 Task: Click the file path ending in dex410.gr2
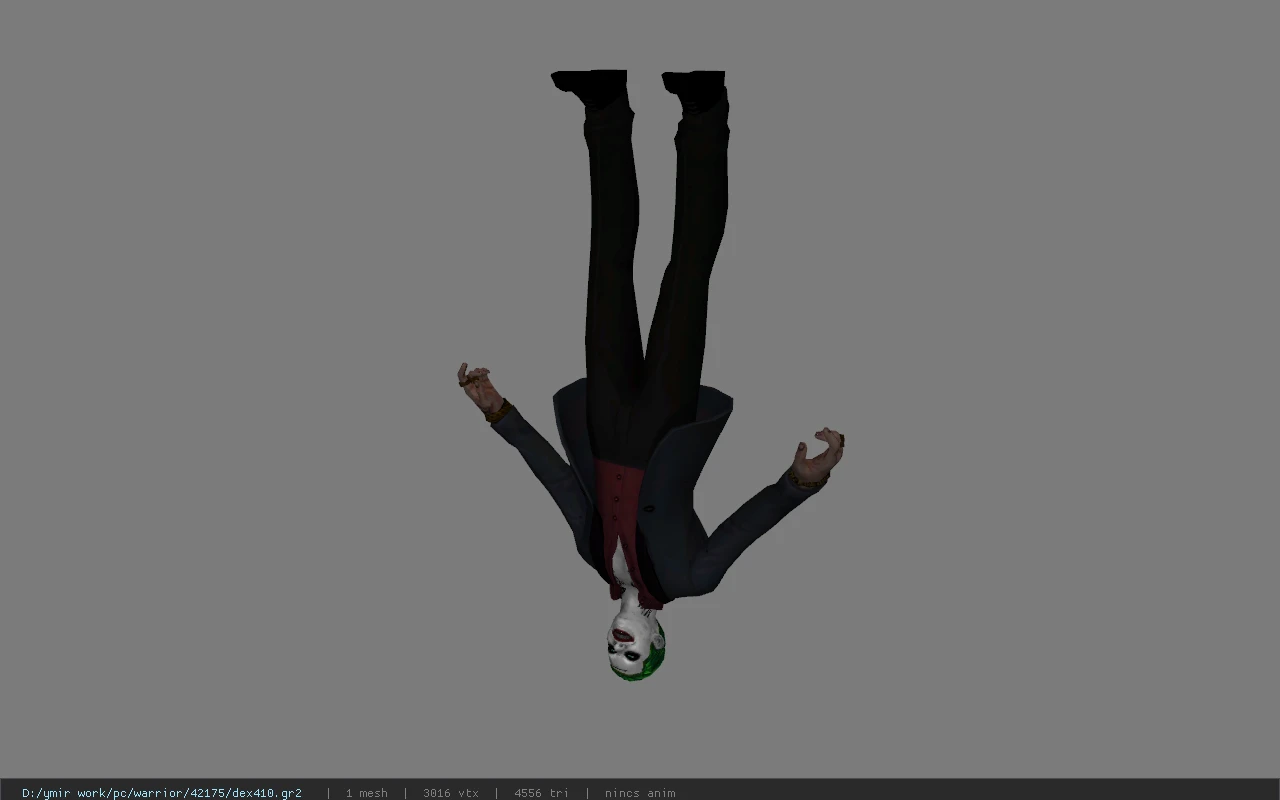(x=162, y=793)
